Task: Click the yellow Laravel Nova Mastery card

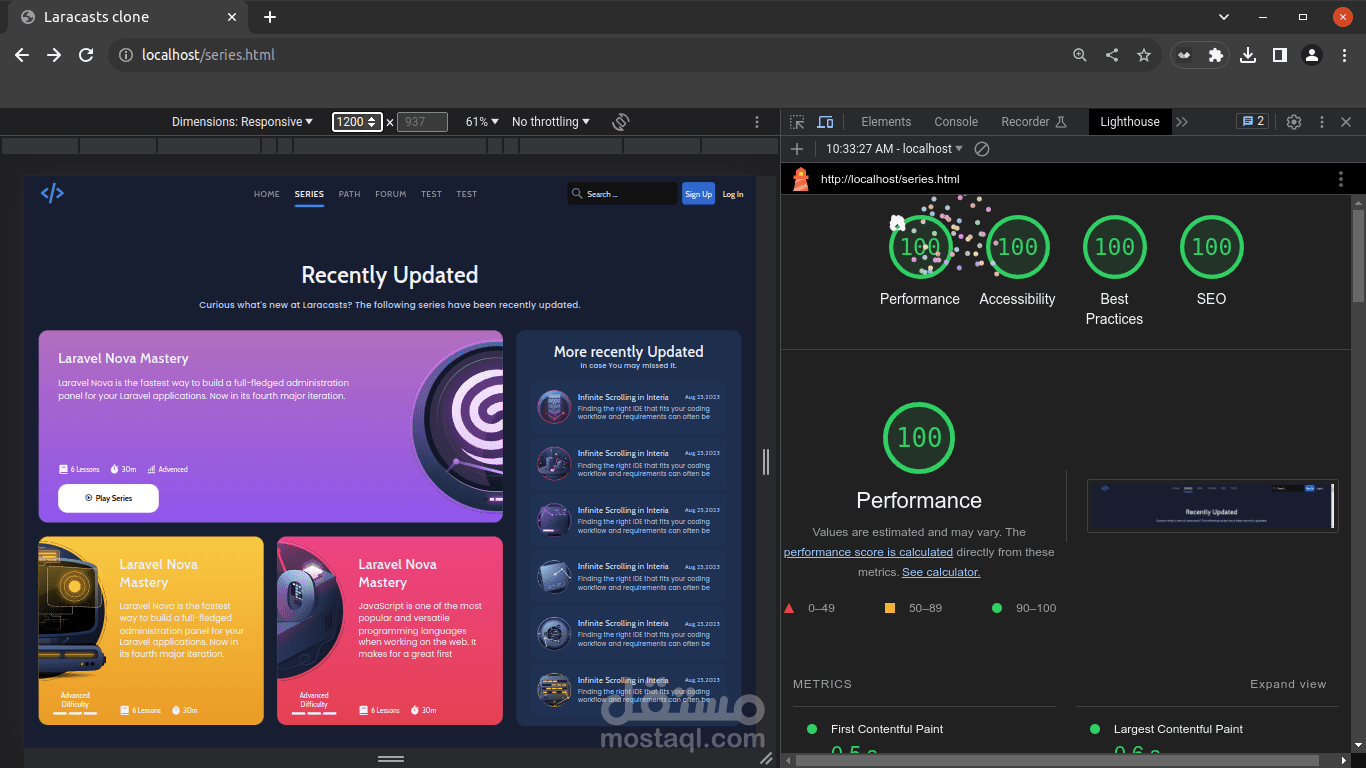Action: pos(151,630)
